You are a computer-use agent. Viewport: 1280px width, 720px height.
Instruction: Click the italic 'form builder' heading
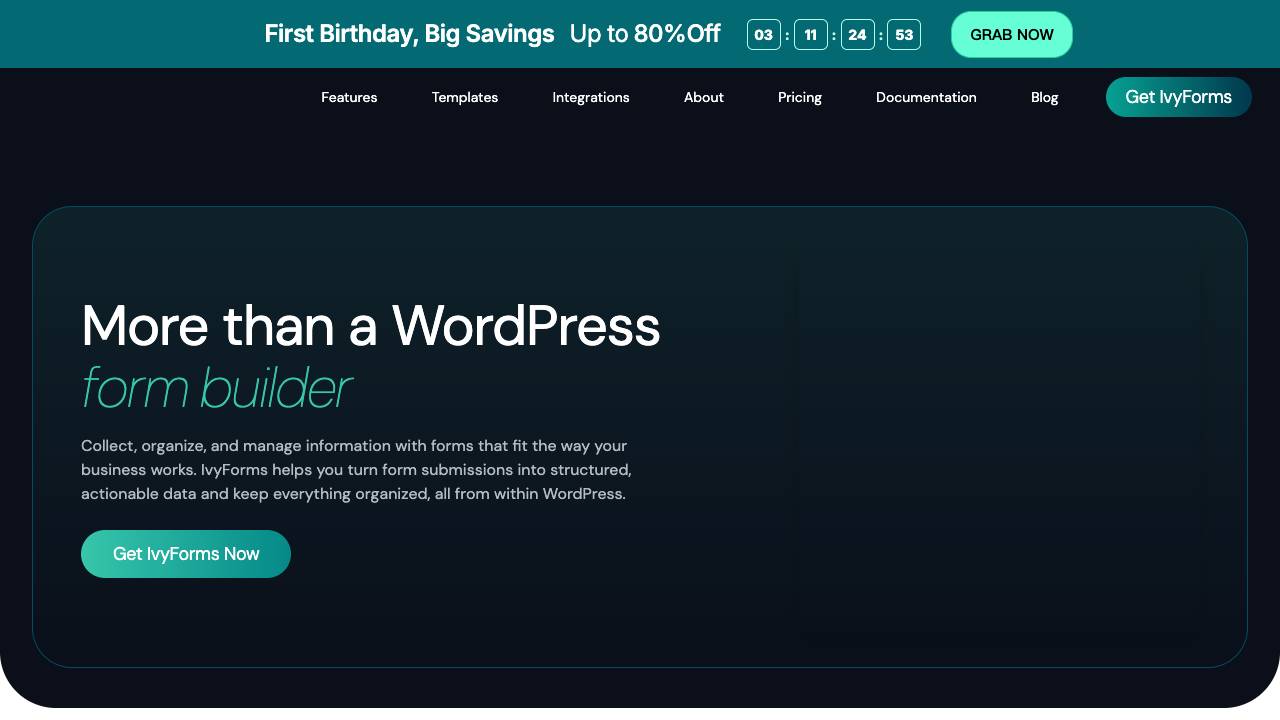[216, 388]
